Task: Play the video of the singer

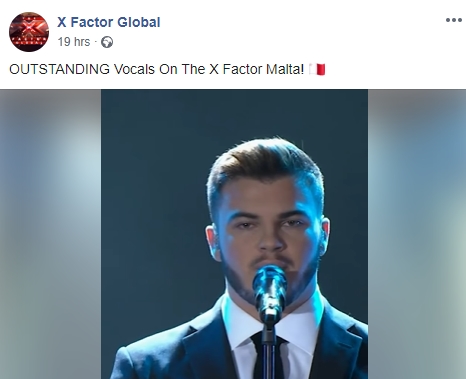Action: (x=234, y=234)
